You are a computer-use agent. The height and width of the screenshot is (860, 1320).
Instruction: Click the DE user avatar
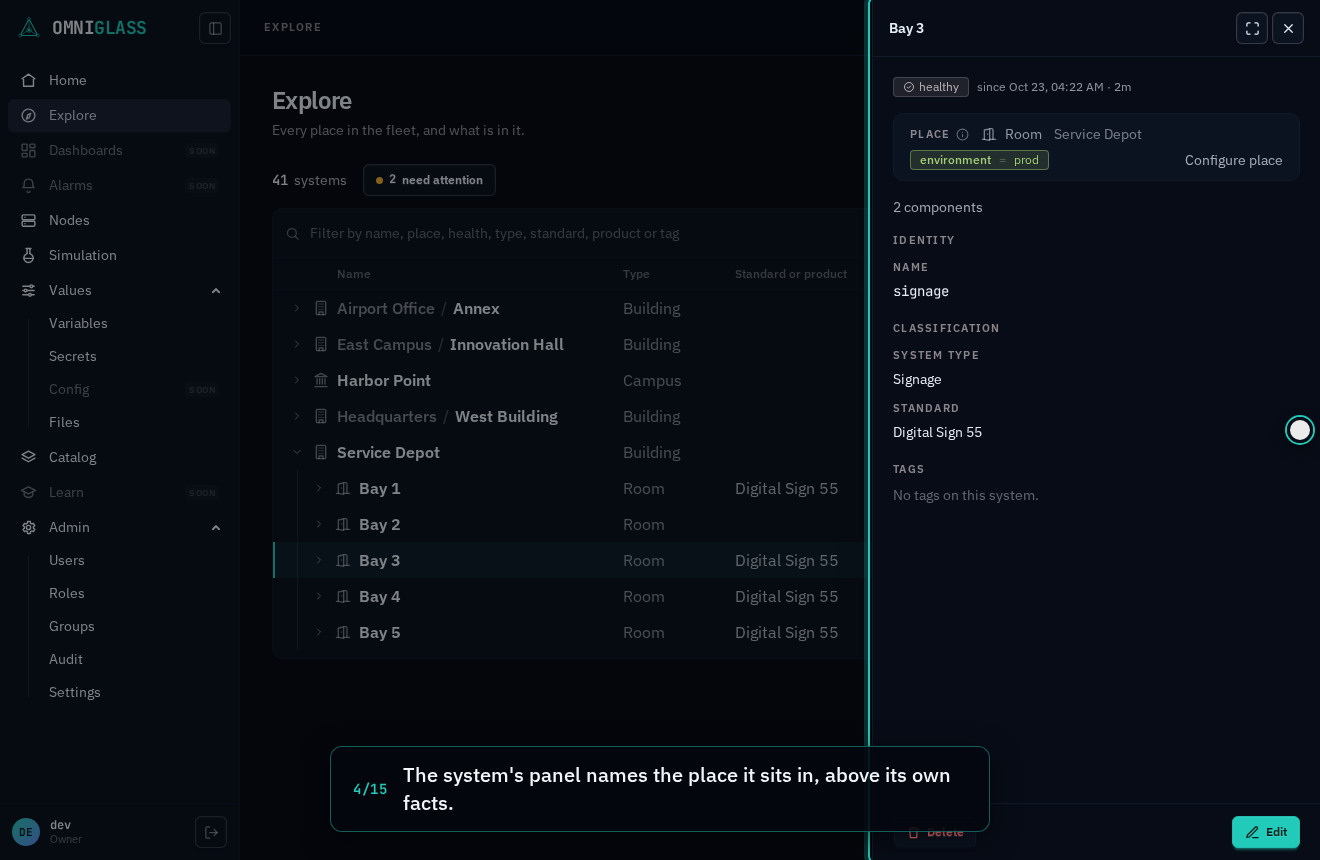pos(26,832)
